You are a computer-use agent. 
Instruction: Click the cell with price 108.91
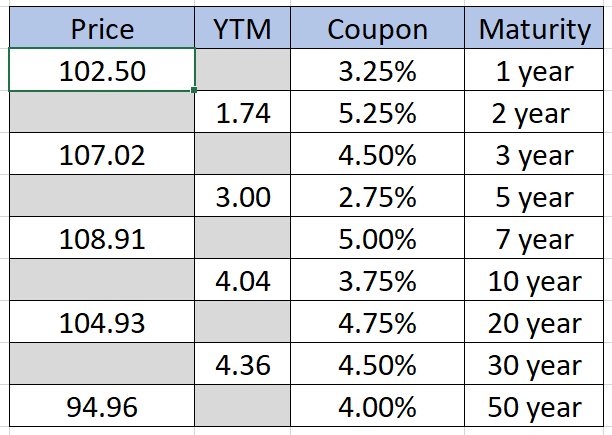click(102, 240)
